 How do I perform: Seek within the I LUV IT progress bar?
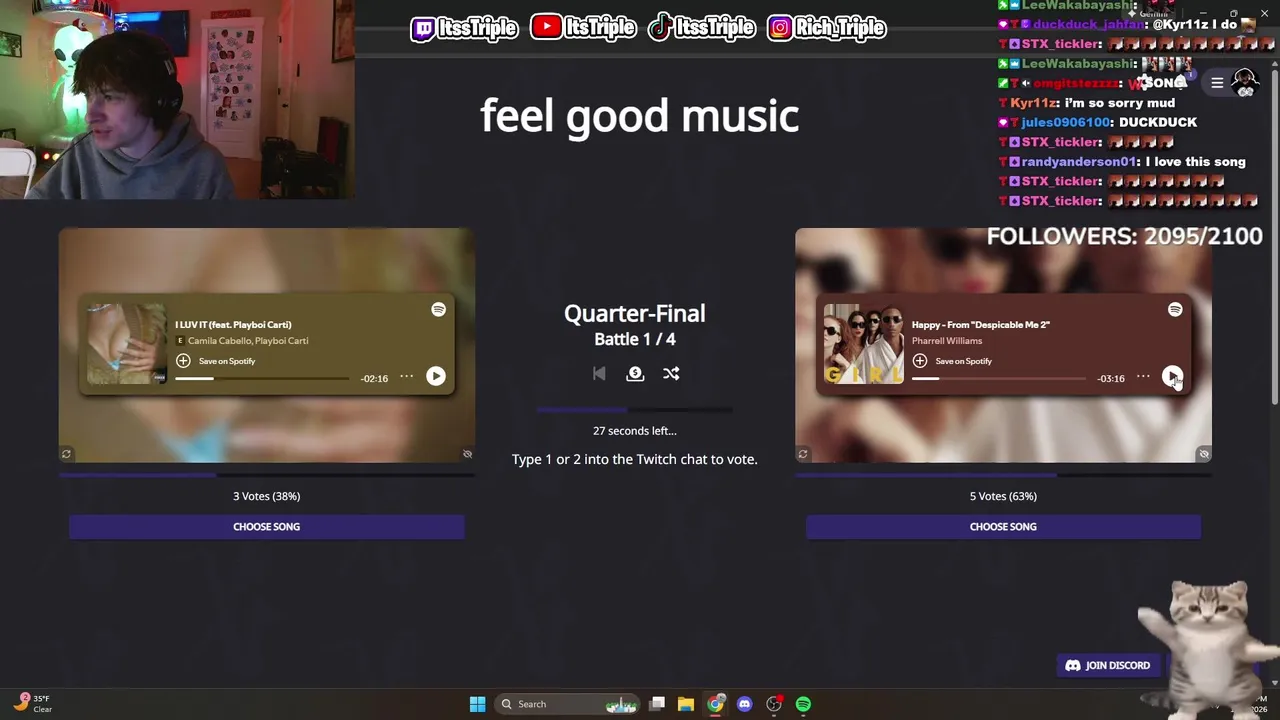click(x=262, y=379)
